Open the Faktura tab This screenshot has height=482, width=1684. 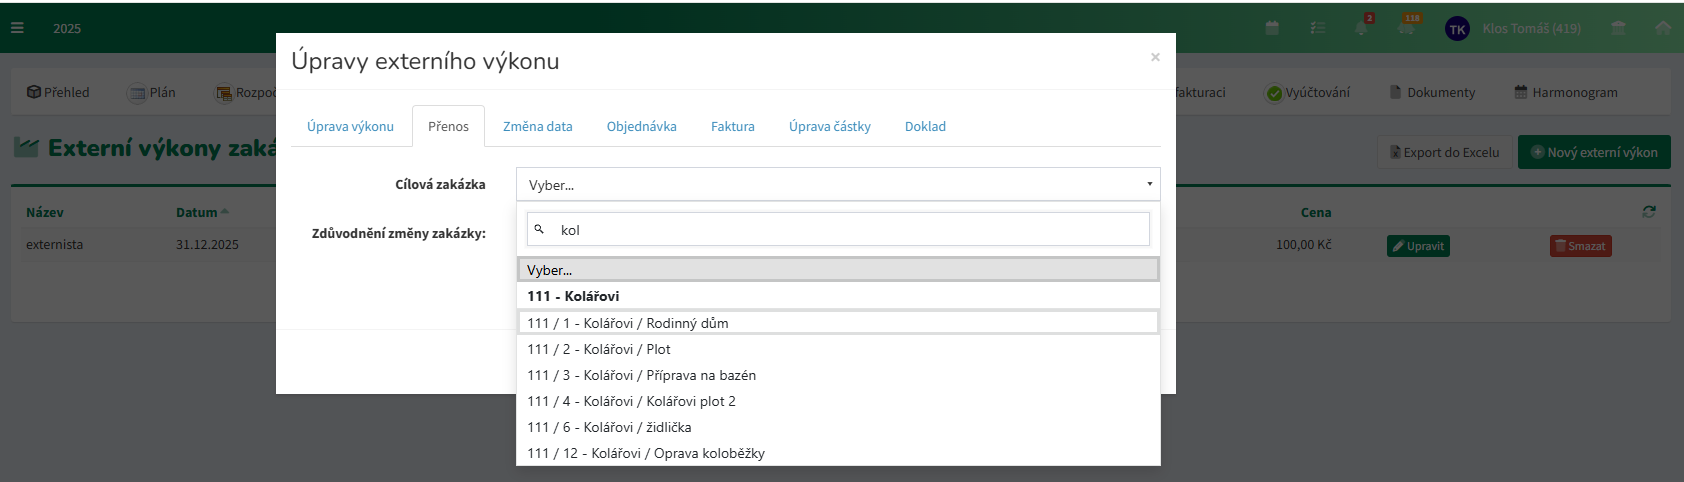pos(732,126)
